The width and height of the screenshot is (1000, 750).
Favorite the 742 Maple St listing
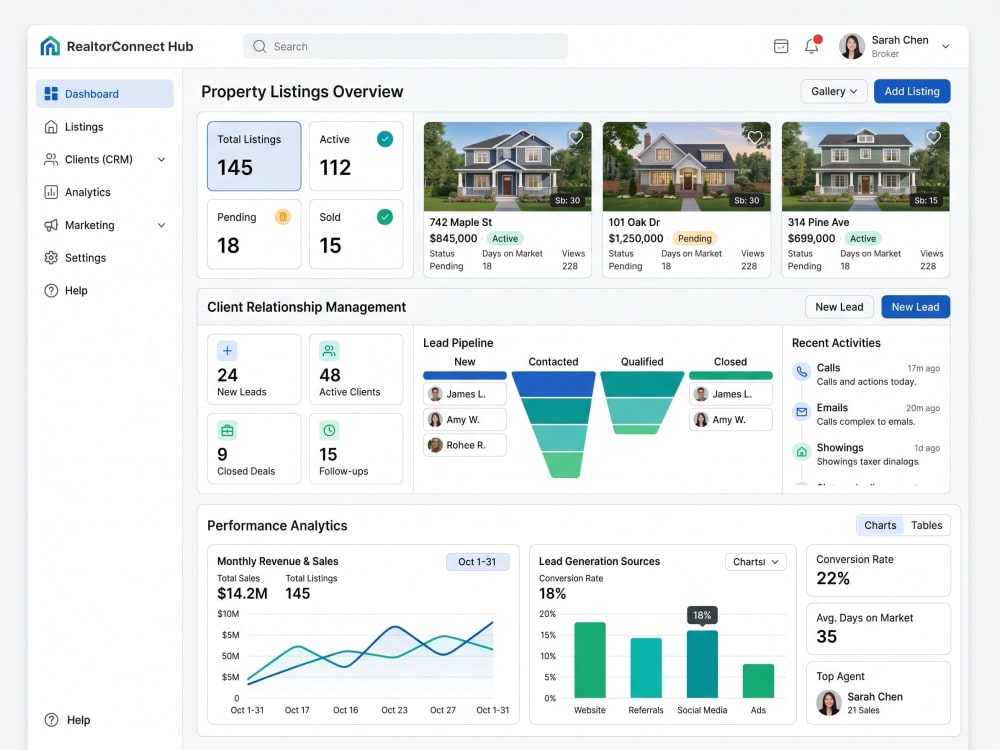coord(575,137)
